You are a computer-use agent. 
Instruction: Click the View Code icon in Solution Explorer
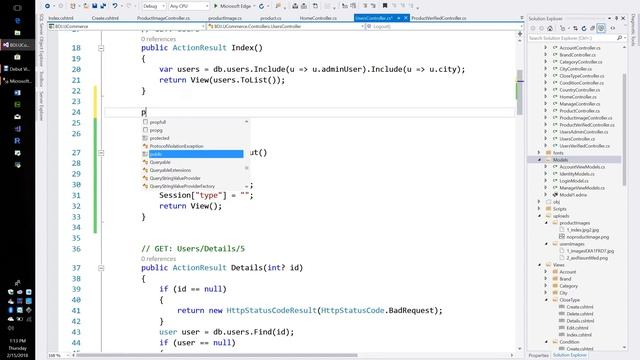(612, 28)
